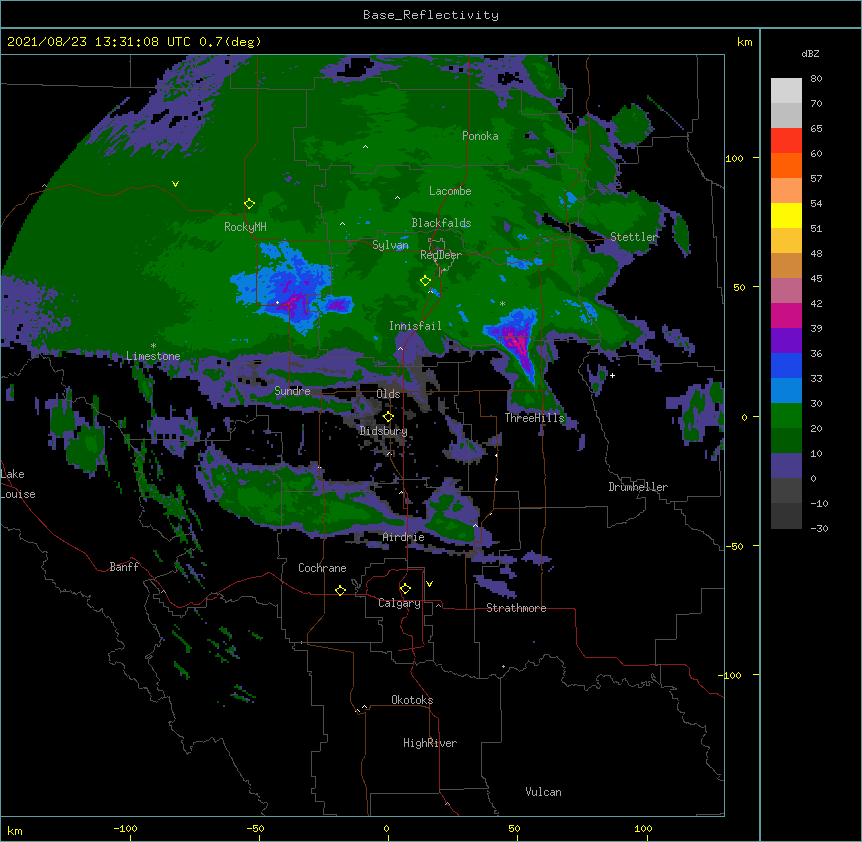
Task: Click the yellow diamond marker above RockyMH
Action: coord(250,204)
